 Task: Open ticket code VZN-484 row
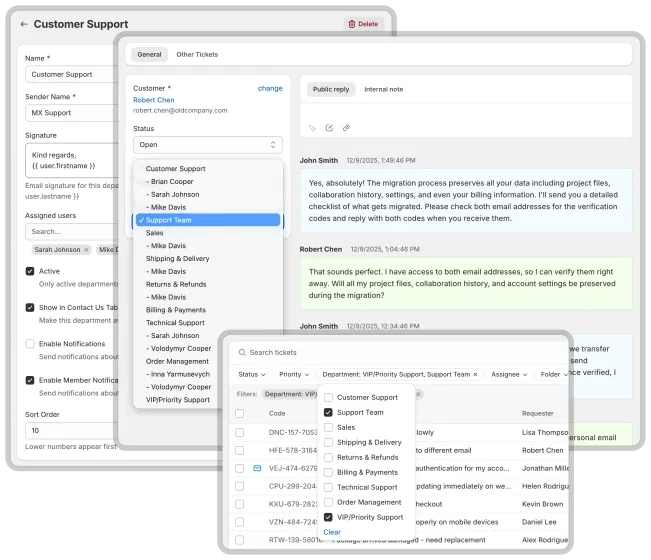click(x=293, y=522)
